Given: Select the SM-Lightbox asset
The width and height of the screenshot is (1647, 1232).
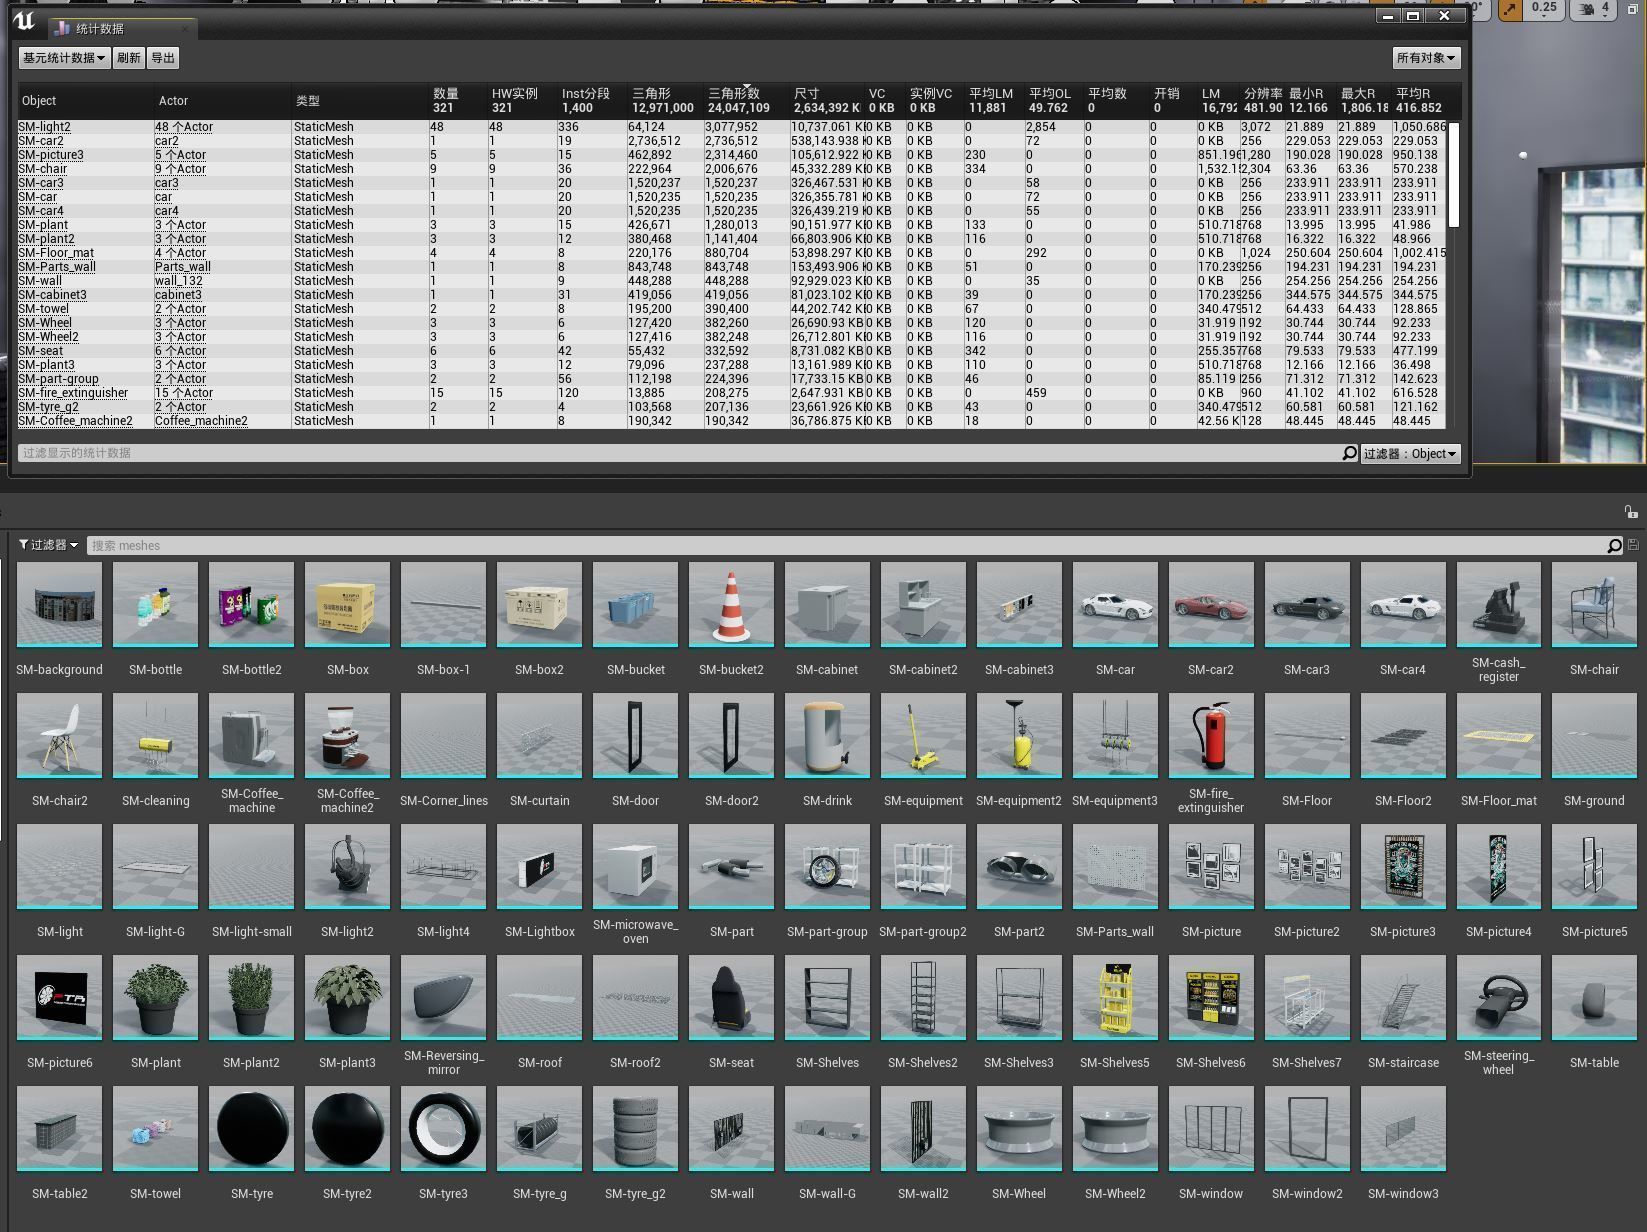Looking at the screenshot, I should point(540,866).
